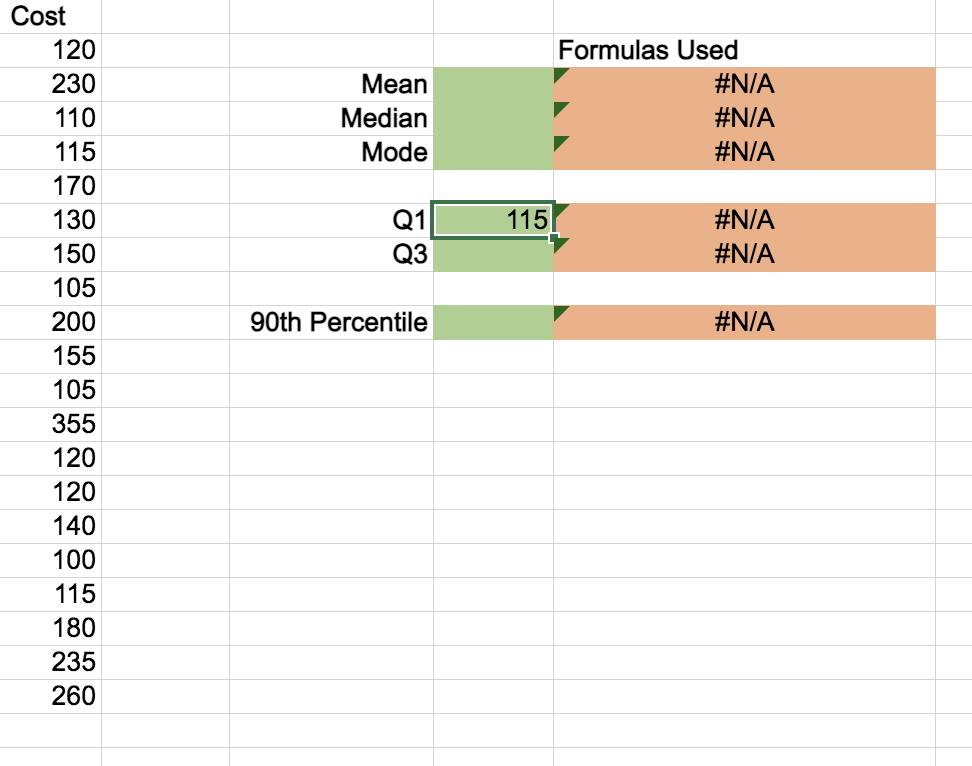This screenshot has width=972, height=766.
Task: Select the cell with cost value 230
Action: [x=50, y=84]
